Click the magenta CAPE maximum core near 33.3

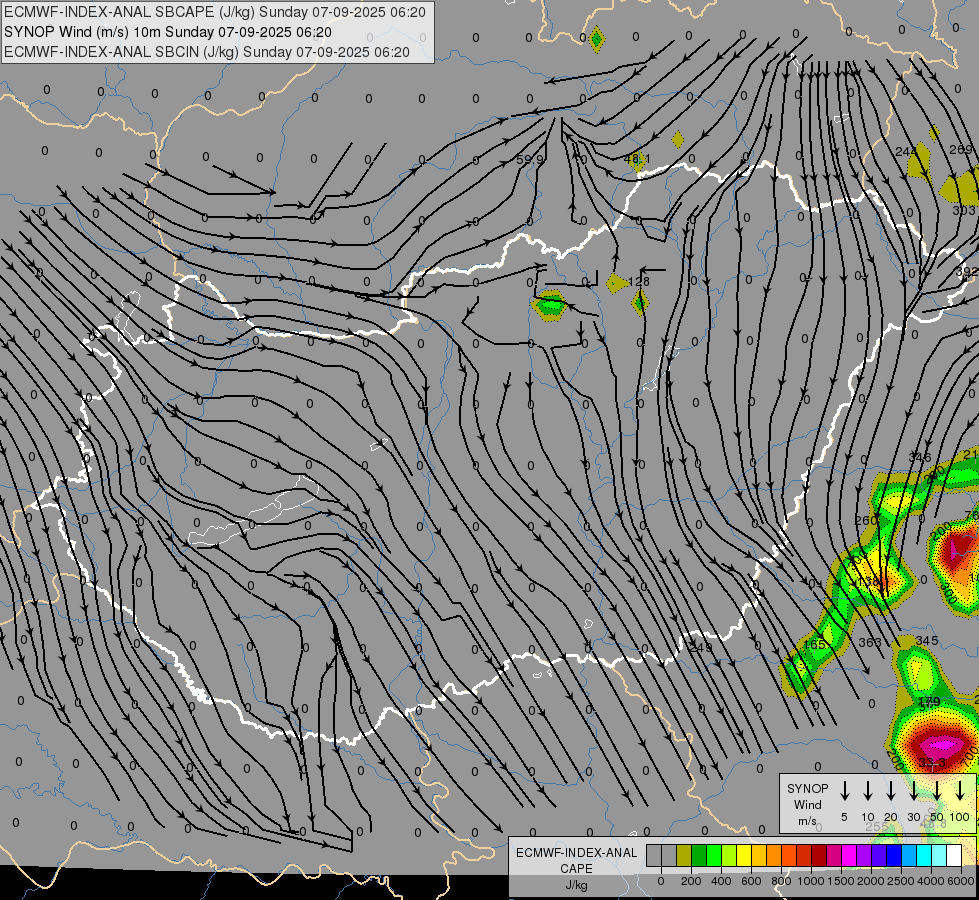(x=944, y=744)
